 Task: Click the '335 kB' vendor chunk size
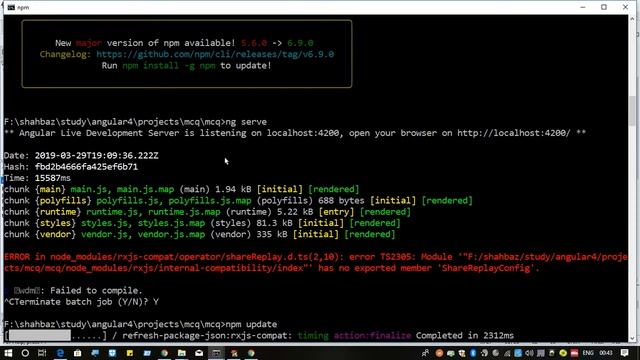pyautogui.click(x=272, y=235)
